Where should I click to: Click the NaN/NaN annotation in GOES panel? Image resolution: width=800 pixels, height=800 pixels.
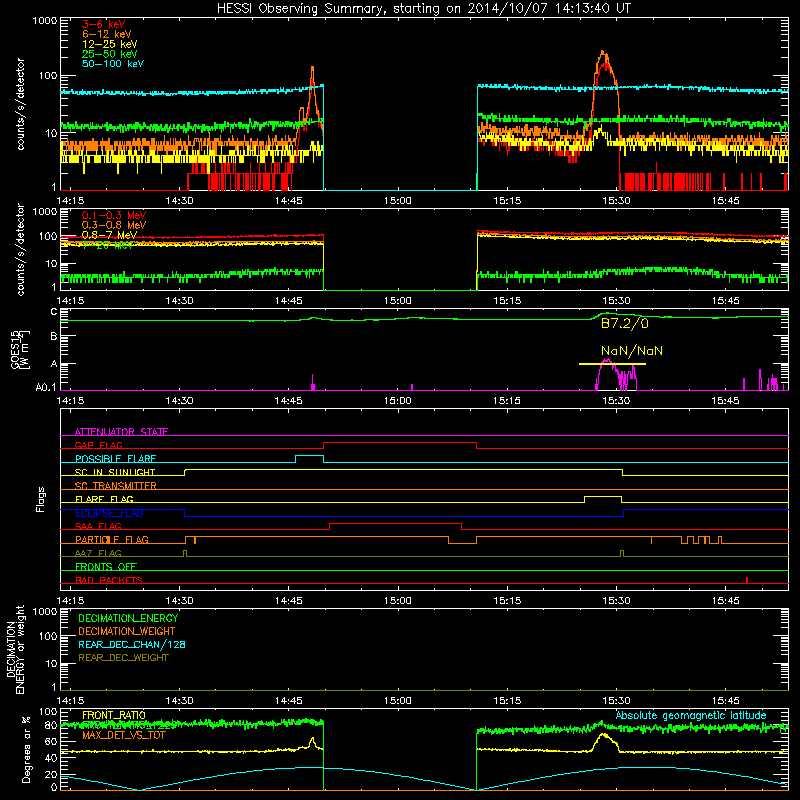point(632,351)
